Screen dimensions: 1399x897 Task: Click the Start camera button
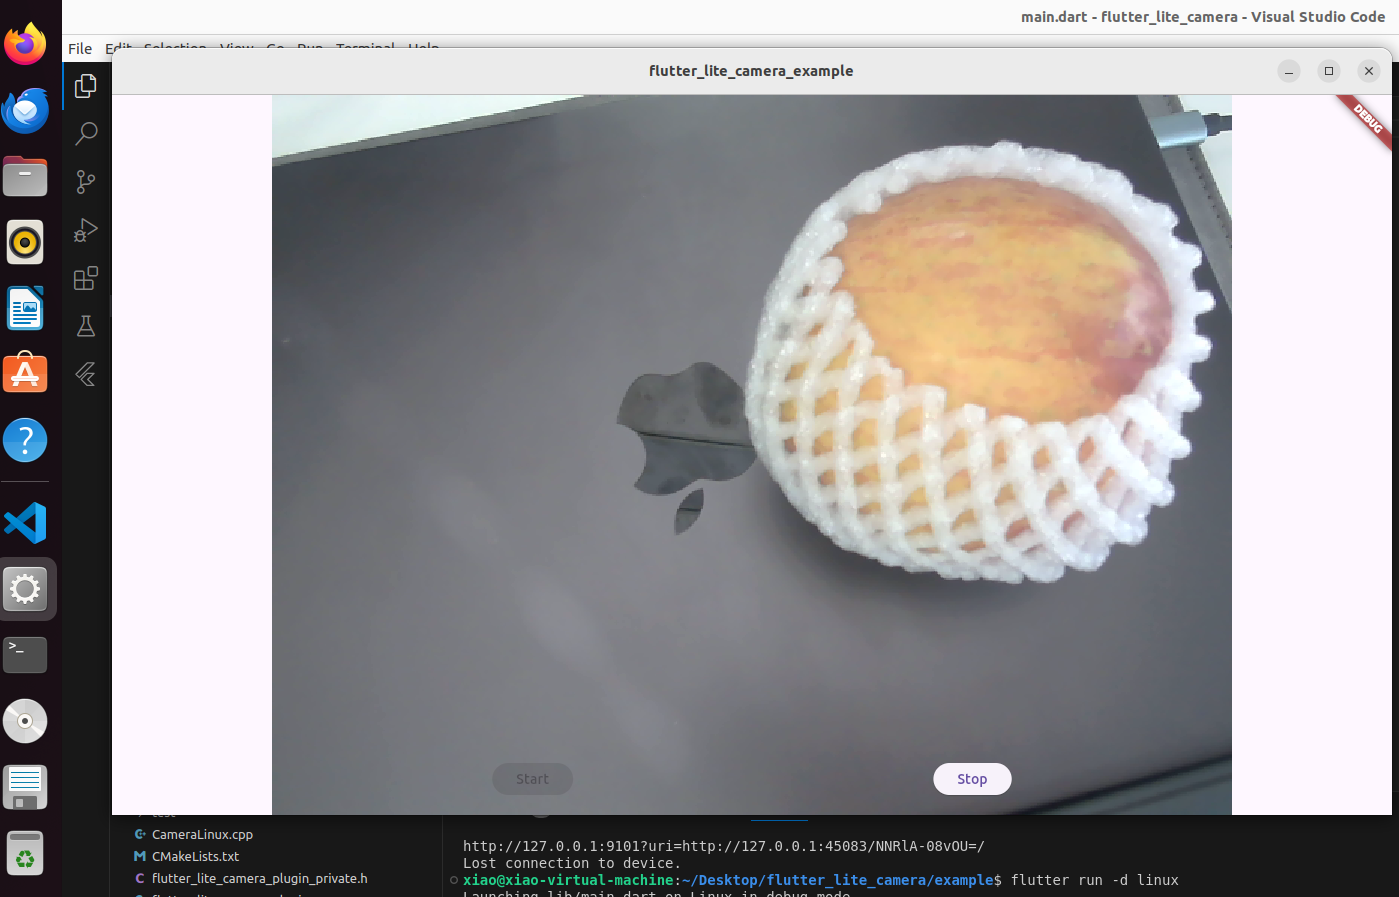[x=532, y=779]
